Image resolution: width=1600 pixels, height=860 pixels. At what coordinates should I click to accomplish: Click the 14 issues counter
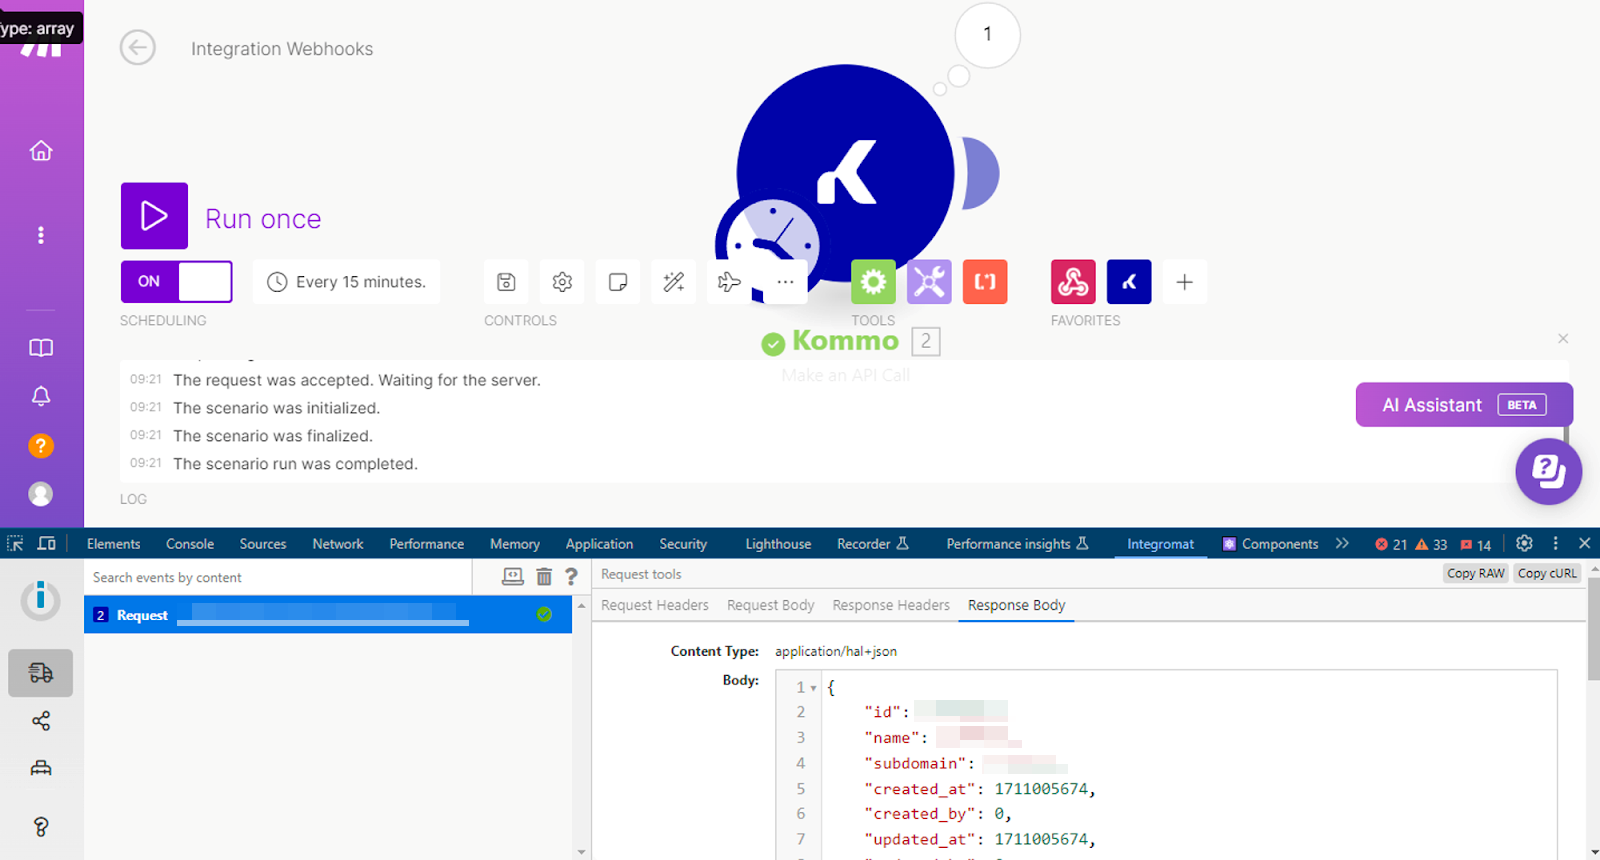1475,544
